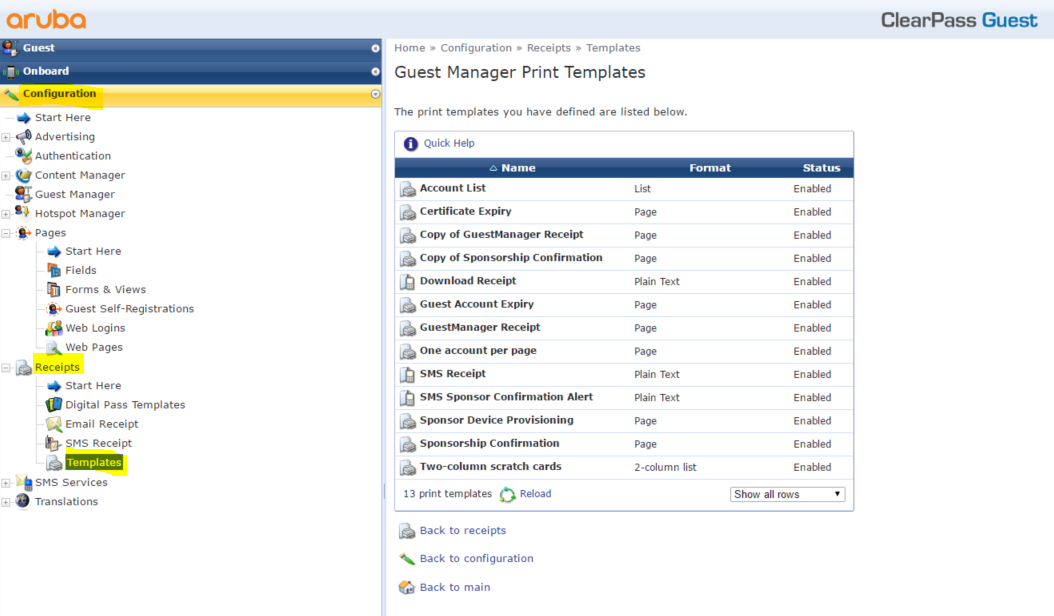Click the printer icon beside Receipts
The width and height of the screenshot is (1054, 616).
click(x=24, y=367)
